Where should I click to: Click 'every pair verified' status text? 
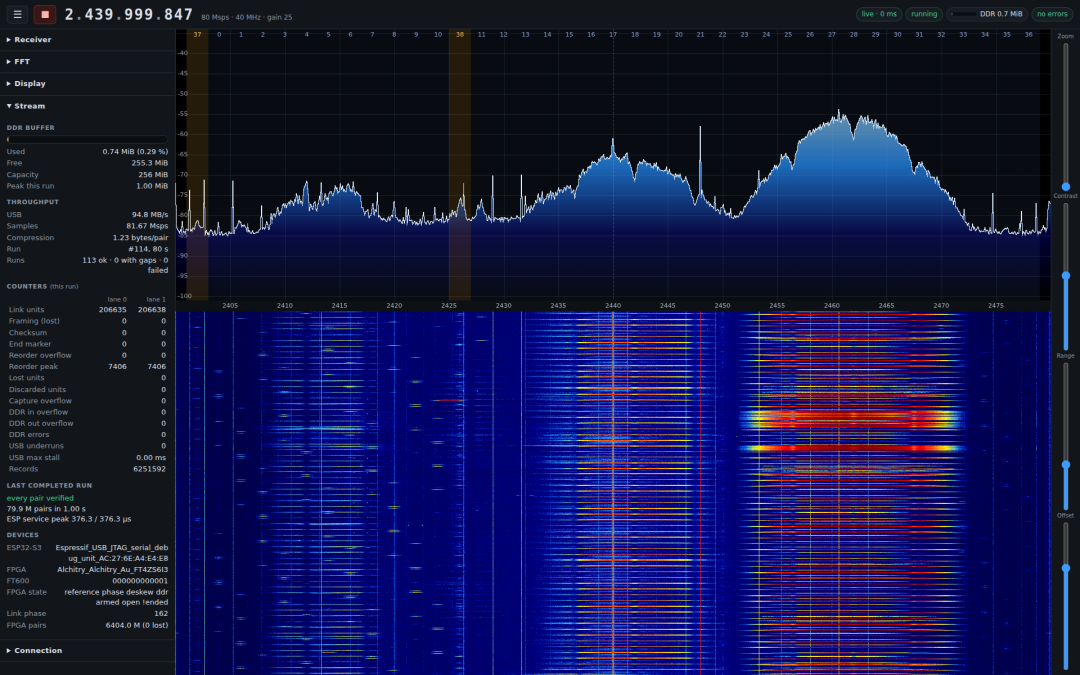pos(40,498)
